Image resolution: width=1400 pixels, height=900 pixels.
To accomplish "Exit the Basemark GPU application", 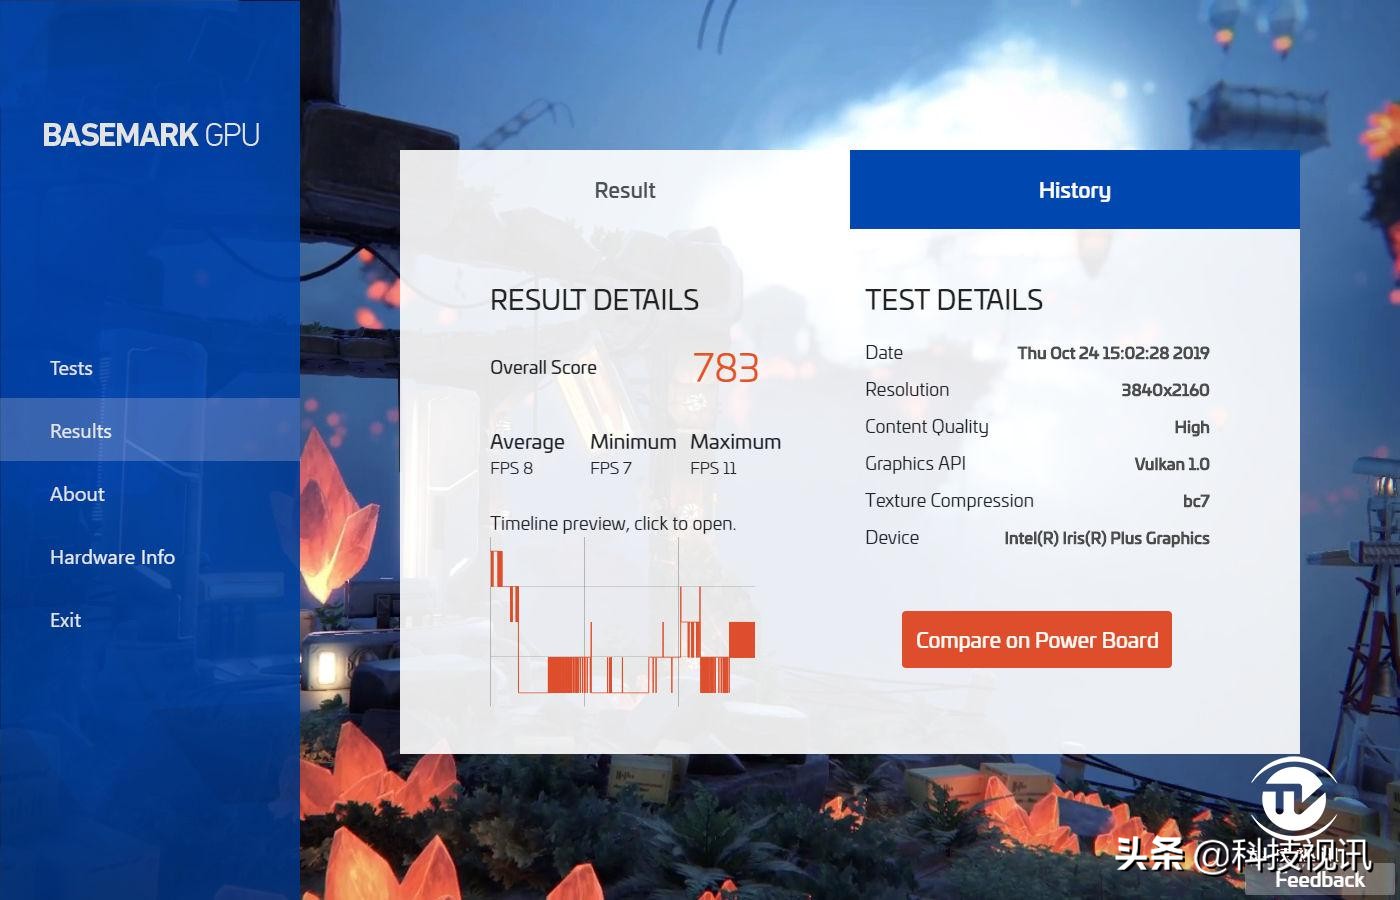I will pos(65,620).
